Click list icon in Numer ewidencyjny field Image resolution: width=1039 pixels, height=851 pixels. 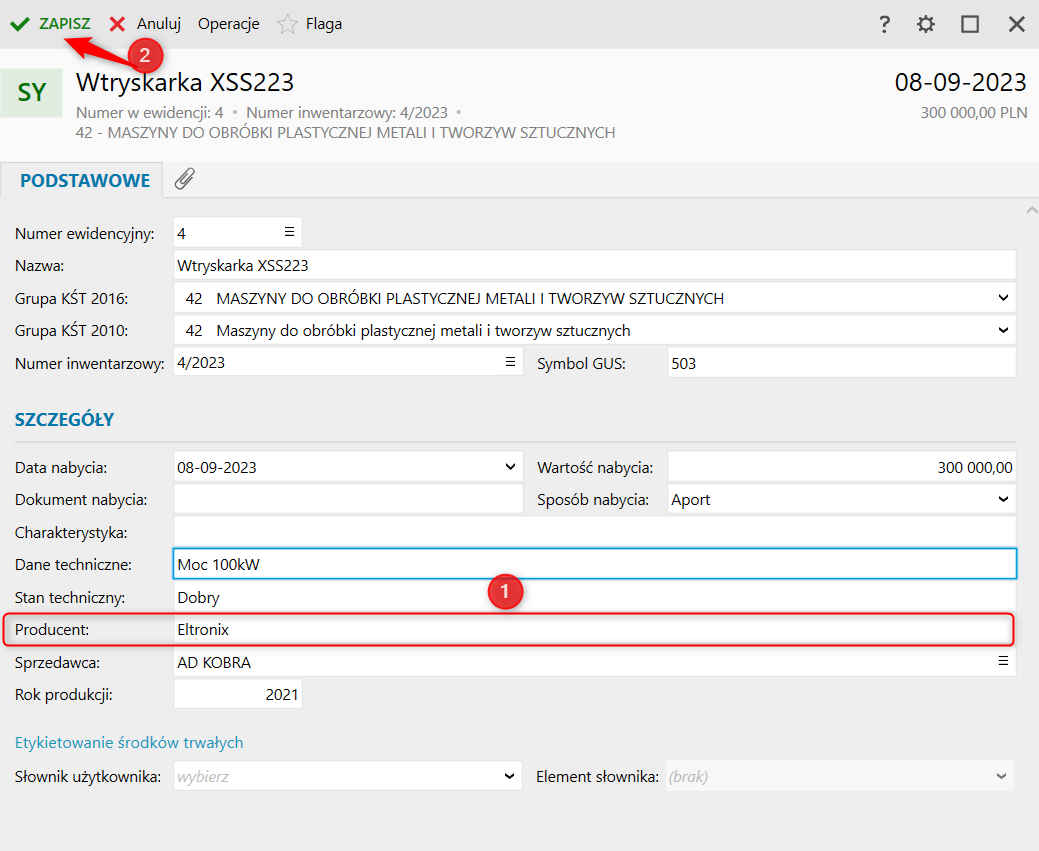(x=289, y=232)
